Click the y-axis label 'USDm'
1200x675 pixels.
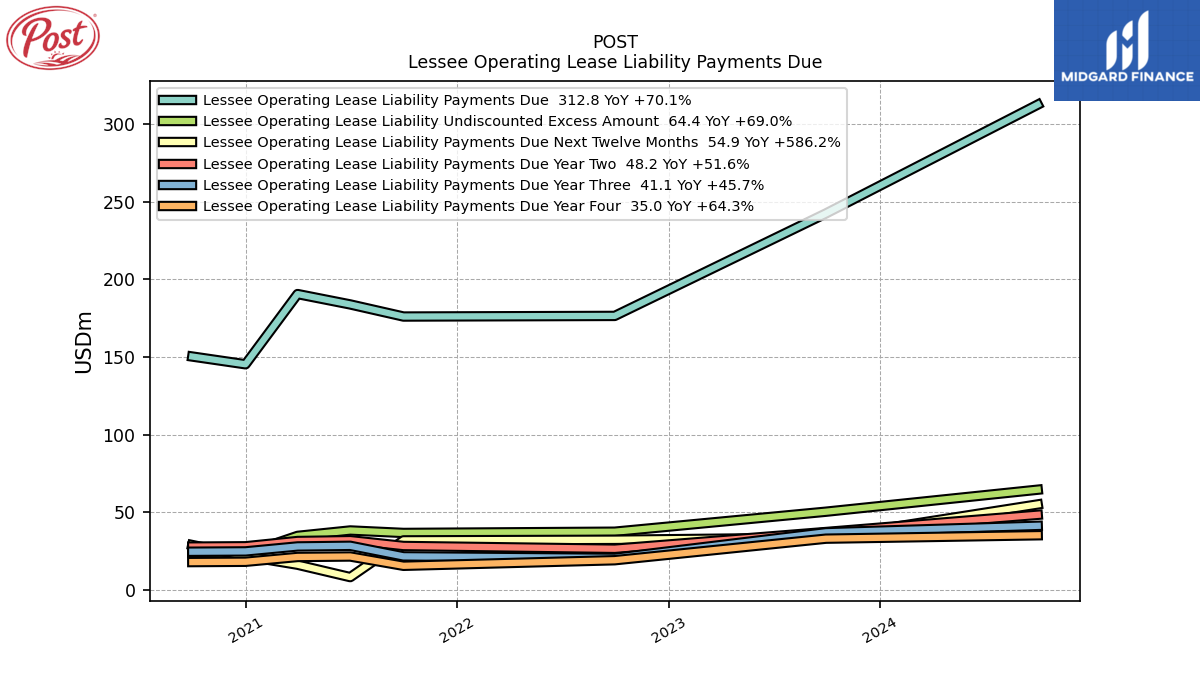pyautogui.click(x=84, y=341)
